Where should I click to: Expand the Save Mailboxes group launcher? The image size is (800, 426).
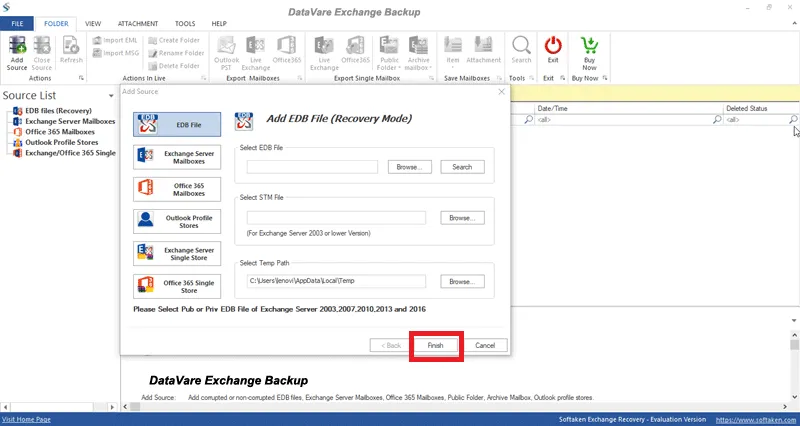pyautogui.click(x=499, y=78)
